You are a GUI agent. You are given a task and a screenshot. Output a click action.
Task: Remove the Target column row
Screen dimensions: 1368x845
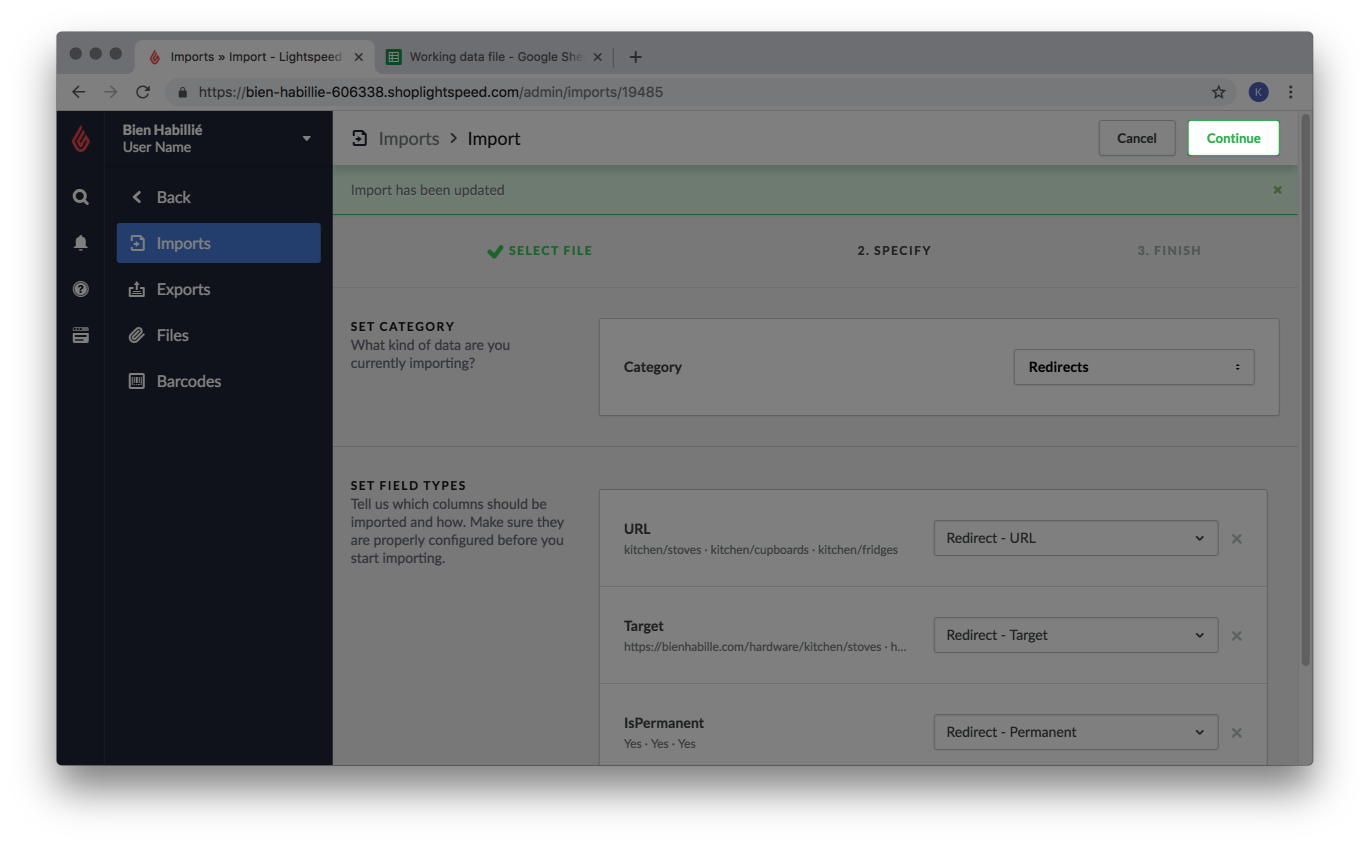pos(1237,636)
